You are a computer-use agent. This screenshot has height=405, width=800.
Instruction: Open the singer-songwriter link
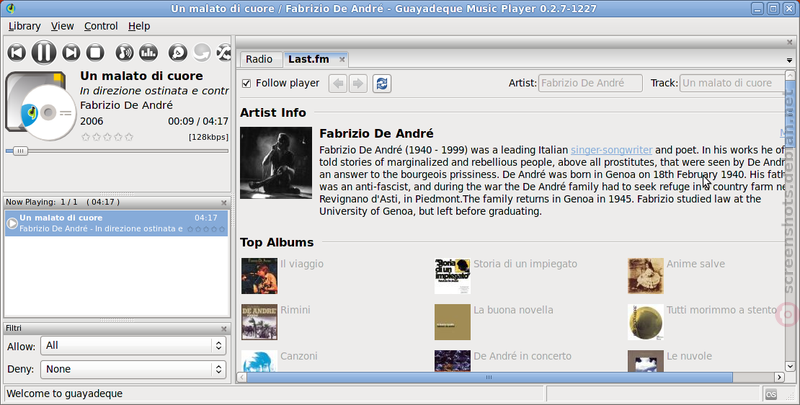(x=611, y=150)
